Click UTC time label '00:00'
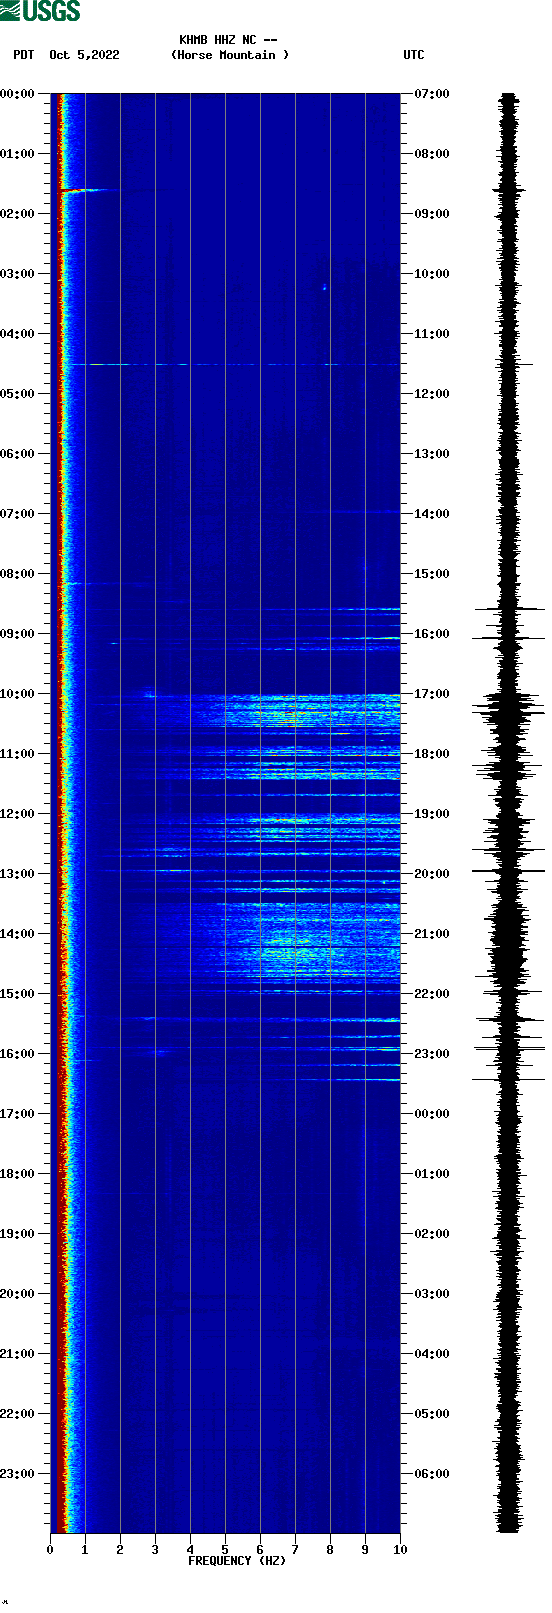 coord(432,1114)
